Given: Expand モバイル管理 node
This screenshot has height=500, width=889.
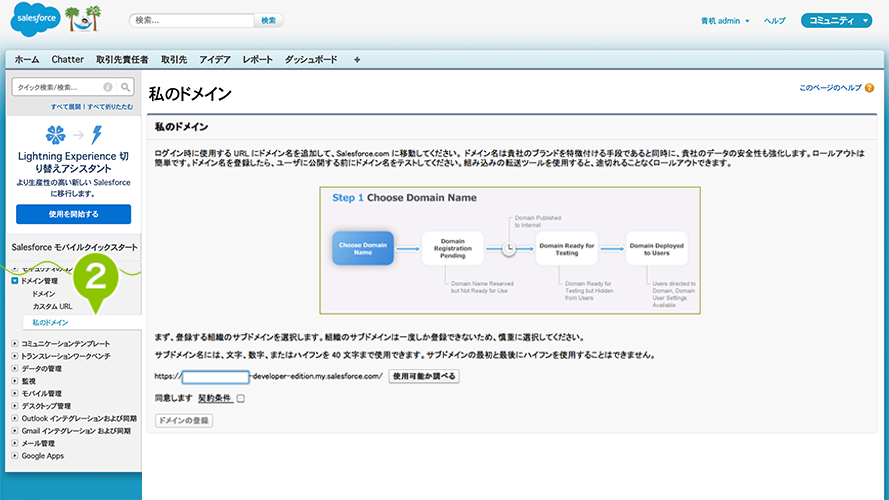Looking at the screenshot, I should coord(15,393).
